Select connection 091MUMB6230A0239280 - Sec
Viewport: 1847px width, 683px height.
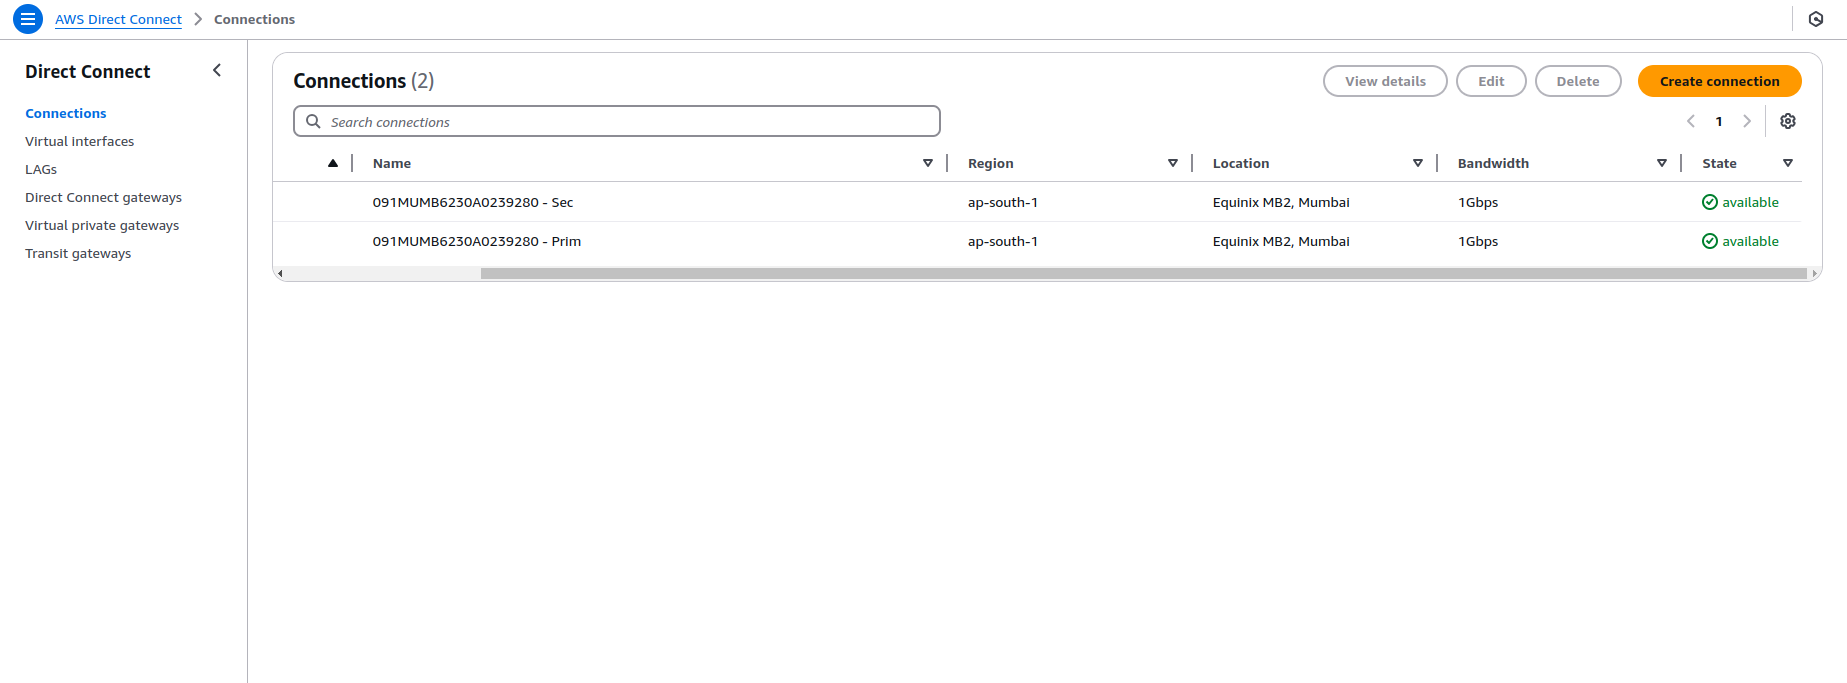coord(473,202)
